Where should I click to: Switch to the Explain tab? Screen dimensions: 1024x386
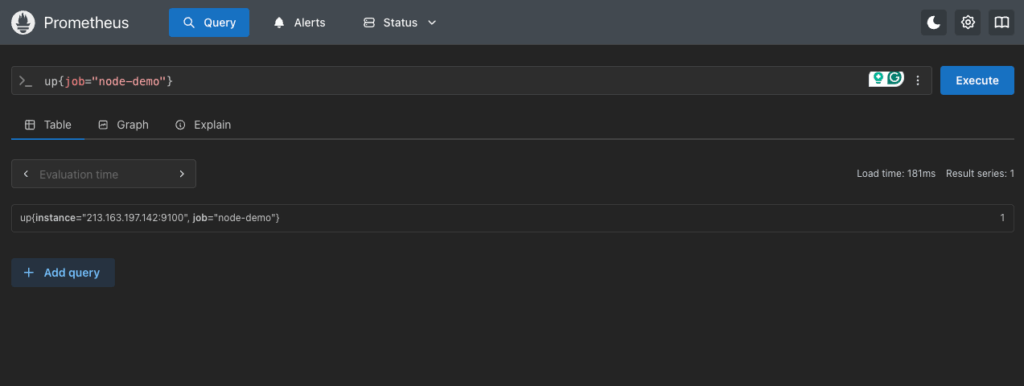203,125
